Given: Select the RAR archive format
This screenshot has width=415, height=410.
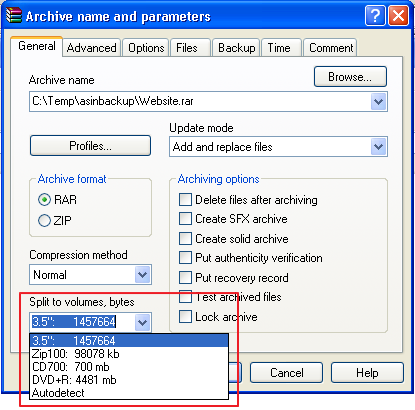Looking at the screenshot, I should coord(57,200).
